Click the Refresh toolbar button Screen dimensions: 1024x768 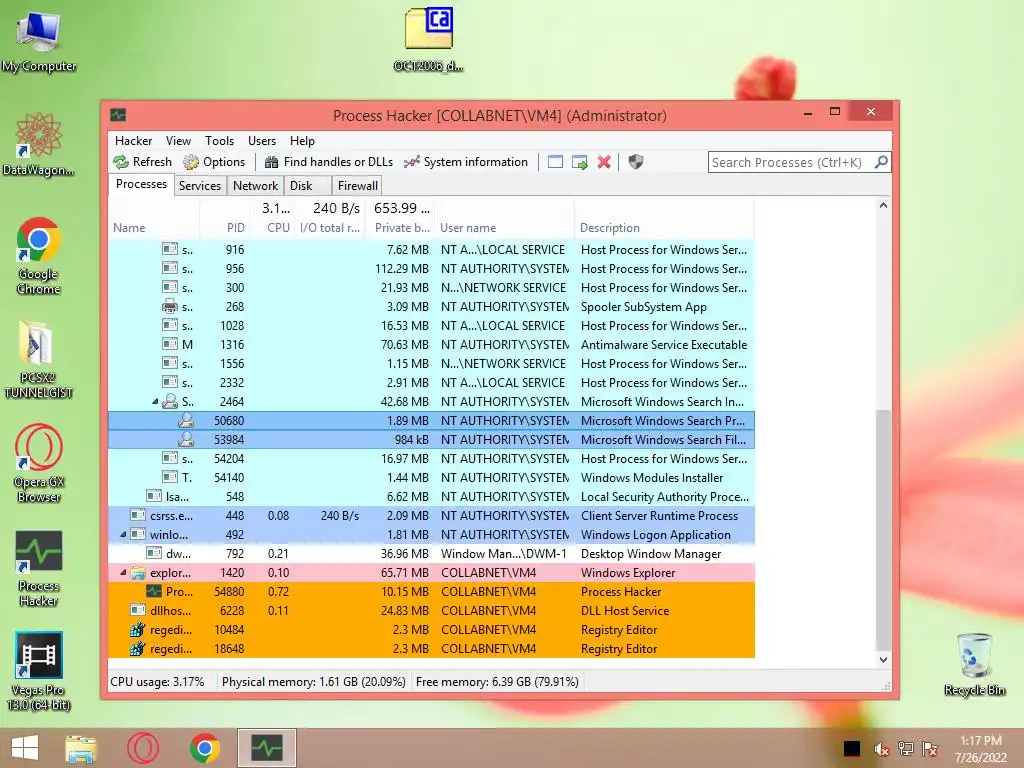142,162
